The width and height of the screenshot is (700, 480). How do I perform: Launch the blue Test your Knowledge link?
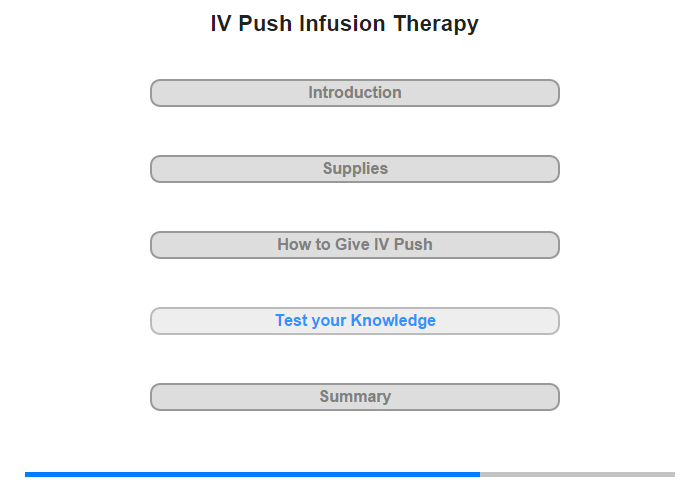[355, 321]
